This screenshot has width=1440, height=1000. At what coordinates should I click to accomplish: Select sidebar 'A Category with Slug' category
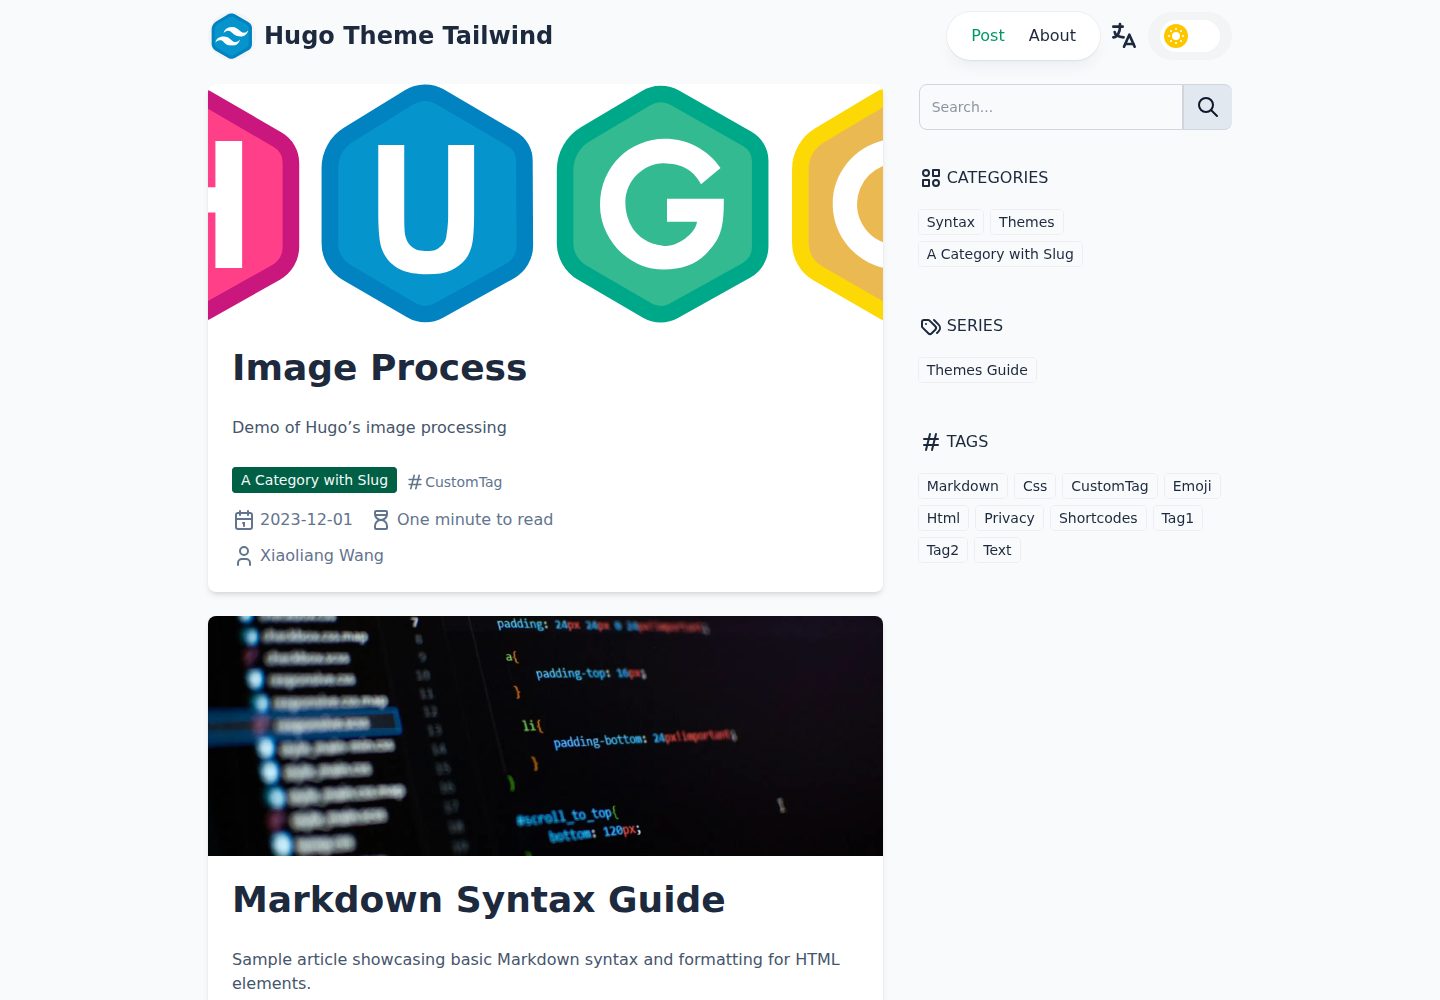(x=1000, y=254)
